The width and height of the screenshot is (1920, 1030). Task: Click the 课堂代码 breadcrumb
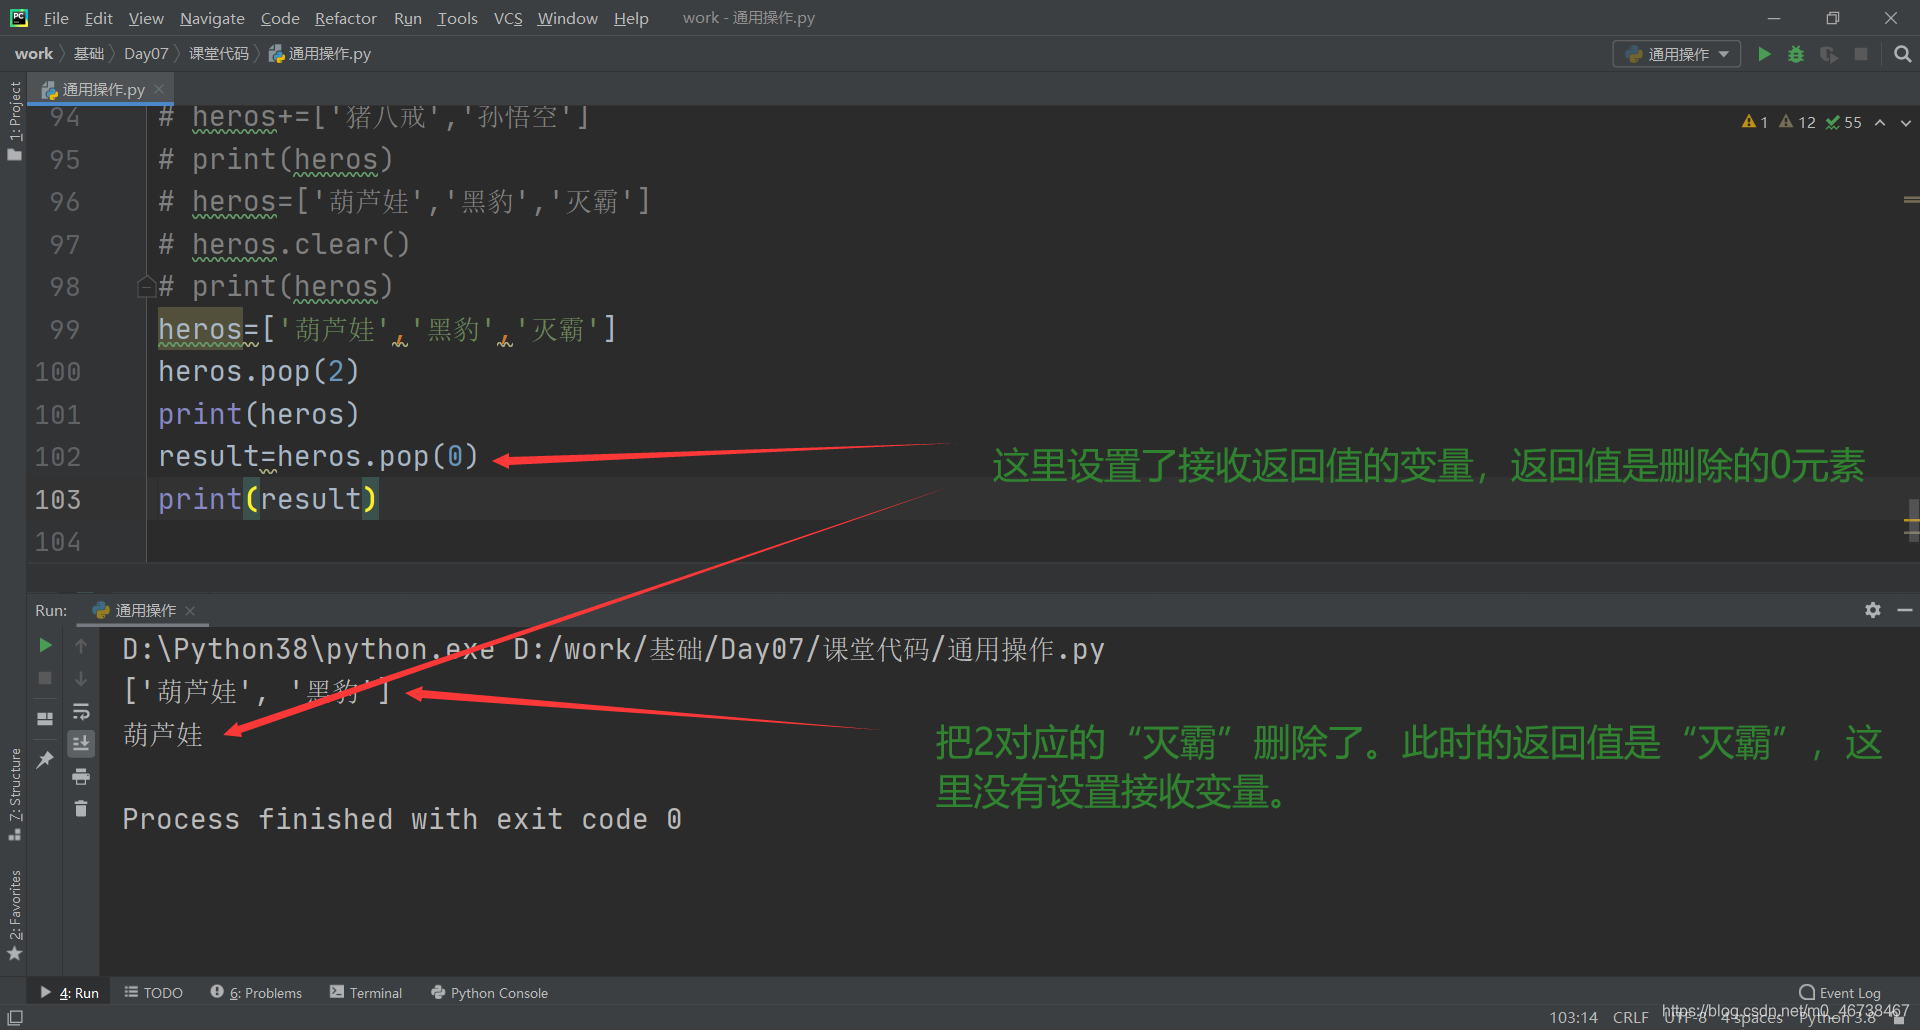(x=218, y=54)
